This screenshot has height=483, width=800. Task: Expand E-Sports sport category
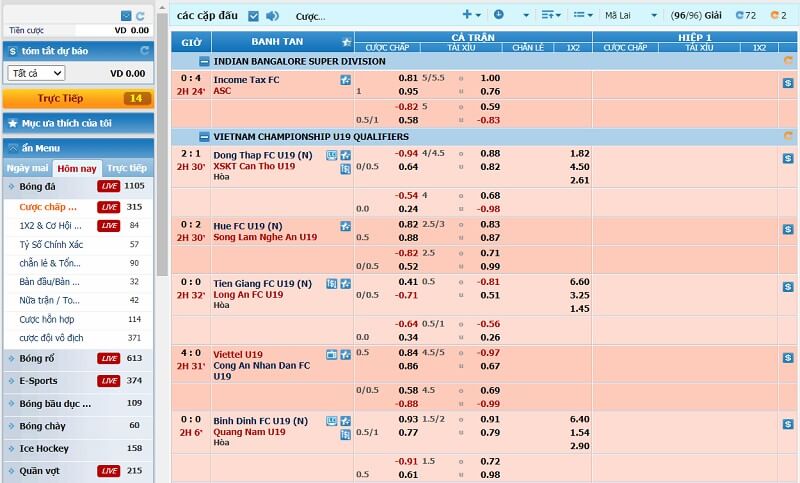pos(78,380)
